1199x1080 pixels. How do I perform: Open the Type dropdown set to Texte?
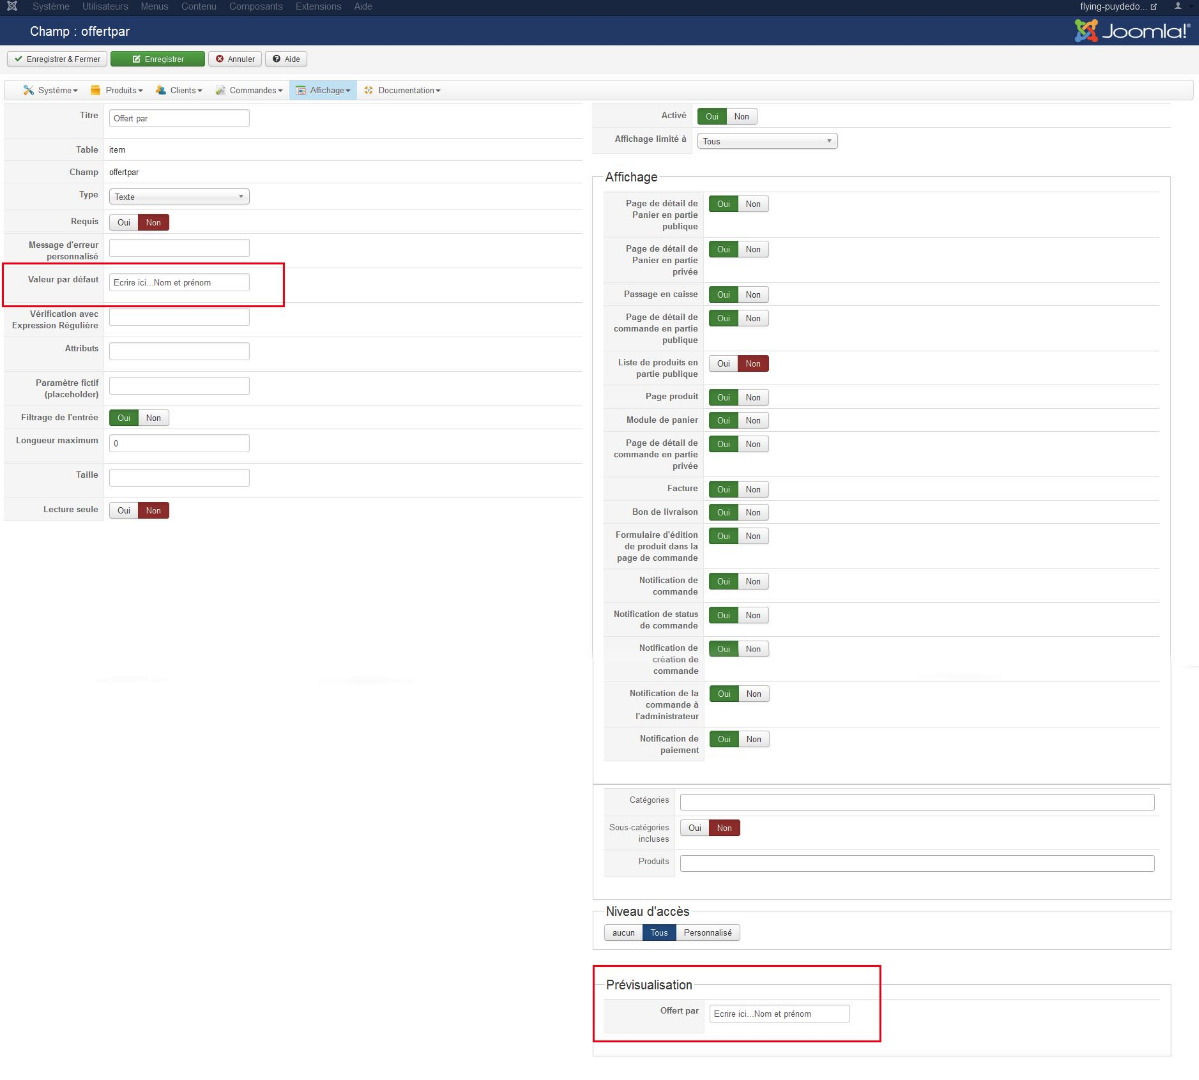pos(179,197)
